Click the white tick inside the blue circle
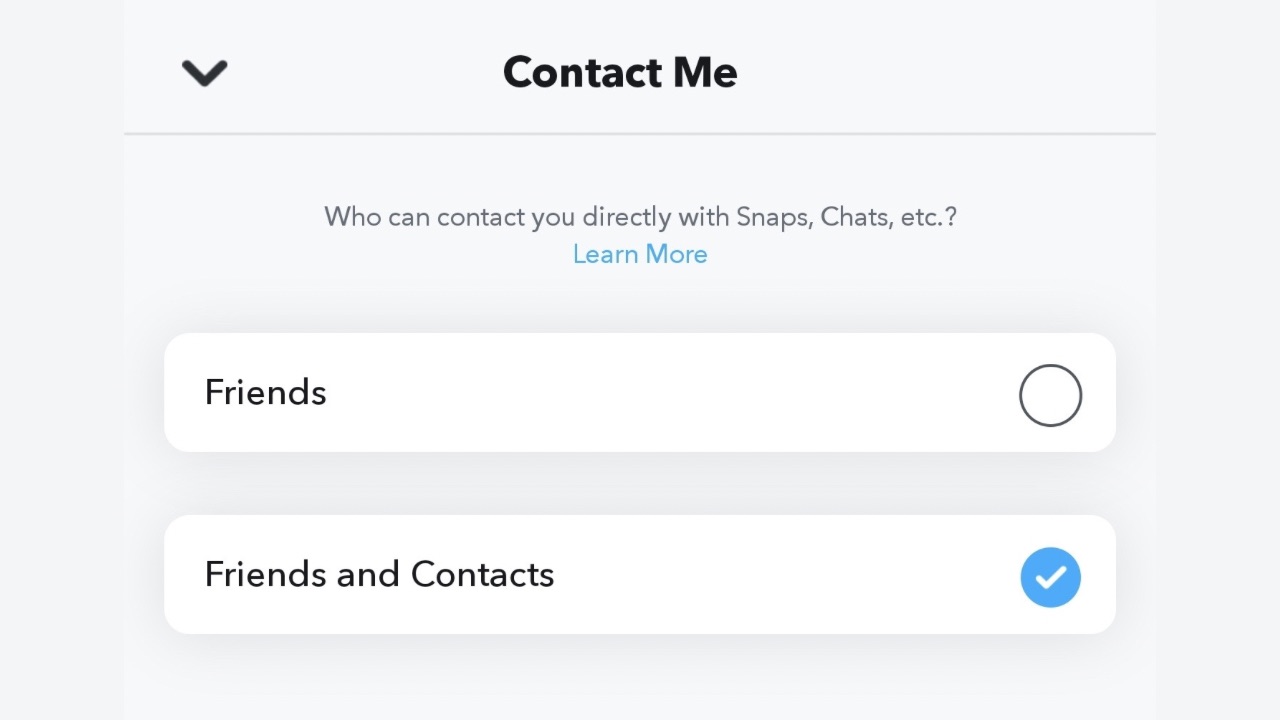The height and width of the screenshot is (720, 1280). pyautogui.click(x=1050, y=577)
